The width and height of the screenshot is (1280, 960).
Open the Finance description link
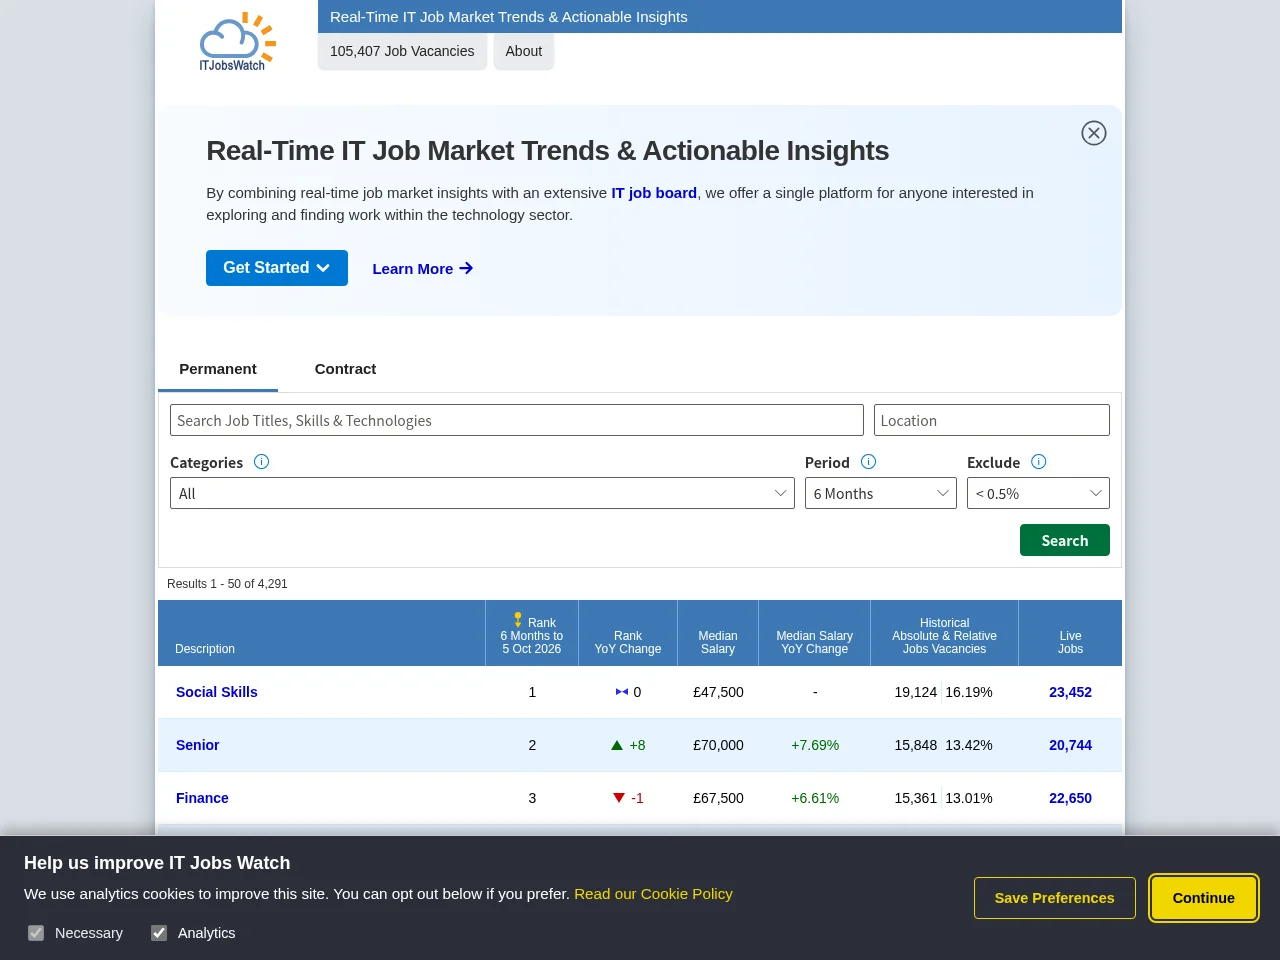coord(202,798)
